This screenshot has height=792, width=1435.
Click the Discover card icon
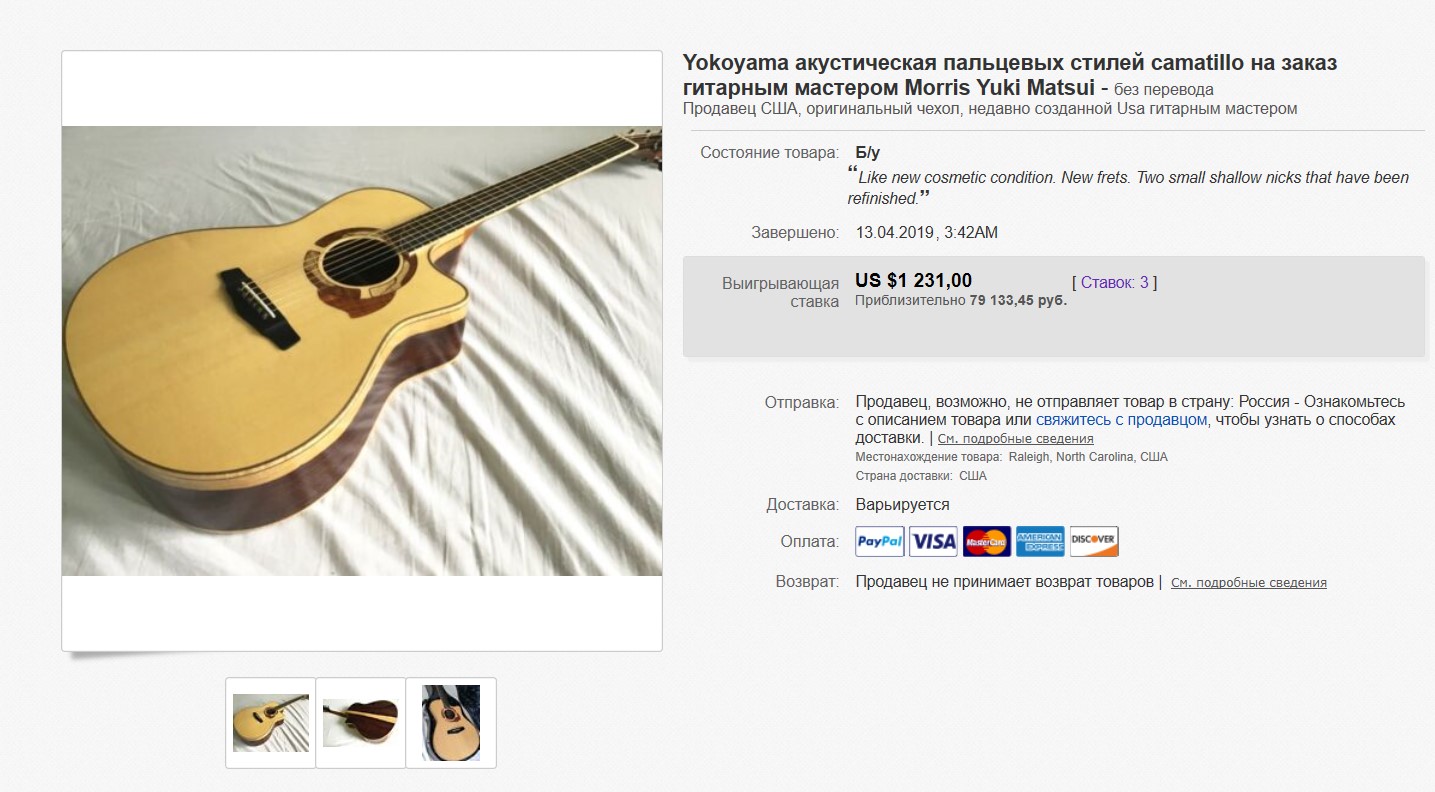1094,541
